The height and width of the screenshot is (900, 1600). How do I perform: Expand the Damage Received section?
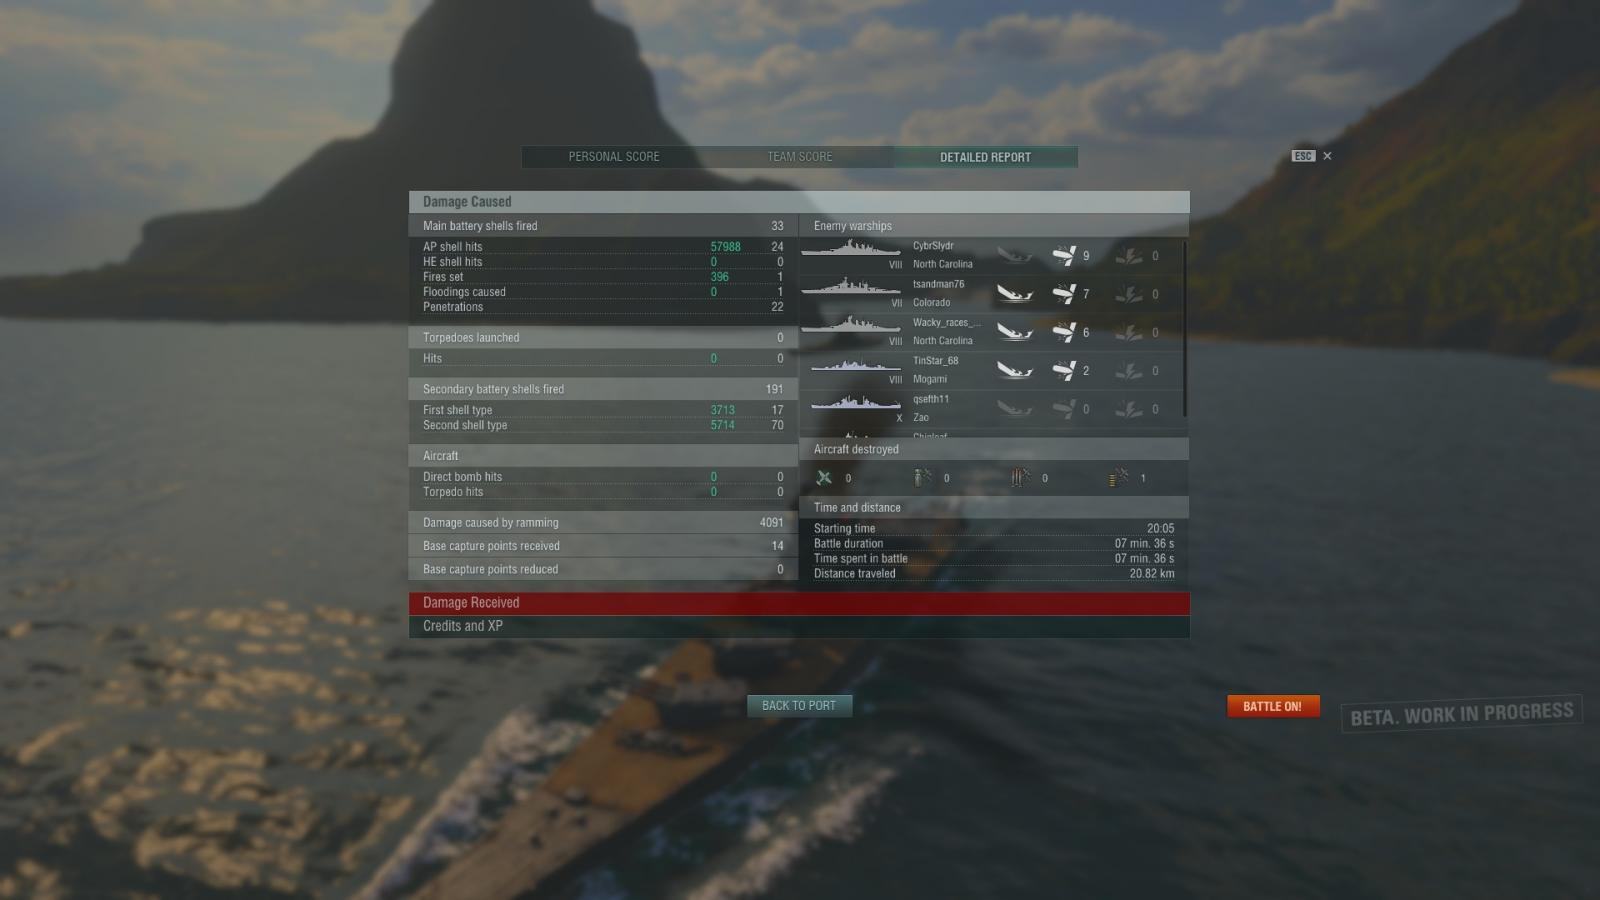point(799,603)
